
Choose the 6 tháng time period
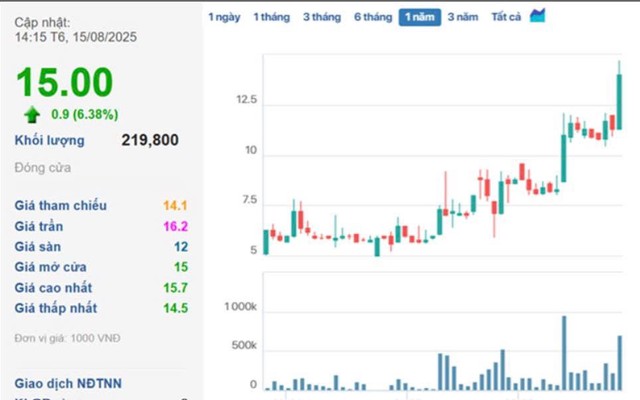pos(372,17)
